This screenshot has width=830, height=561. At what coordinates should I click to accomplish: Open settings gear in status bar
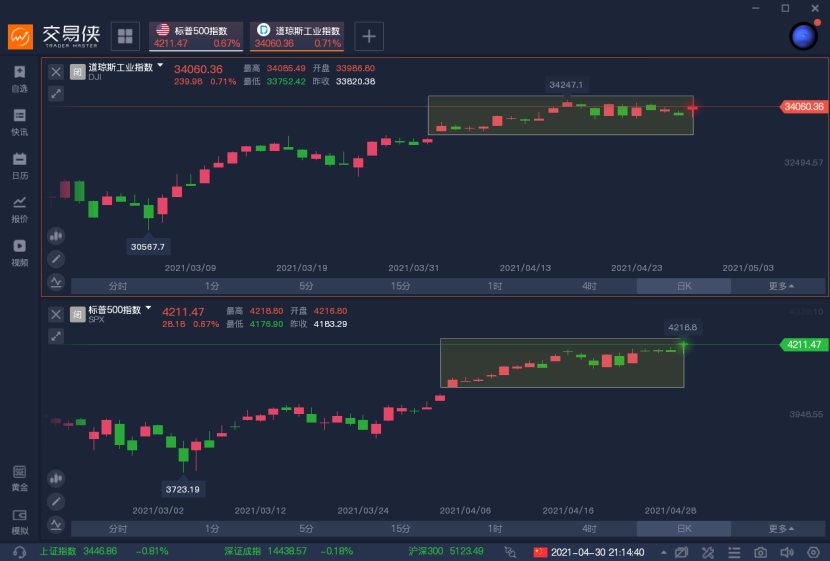pyautogui.click(x=814, y=552)
